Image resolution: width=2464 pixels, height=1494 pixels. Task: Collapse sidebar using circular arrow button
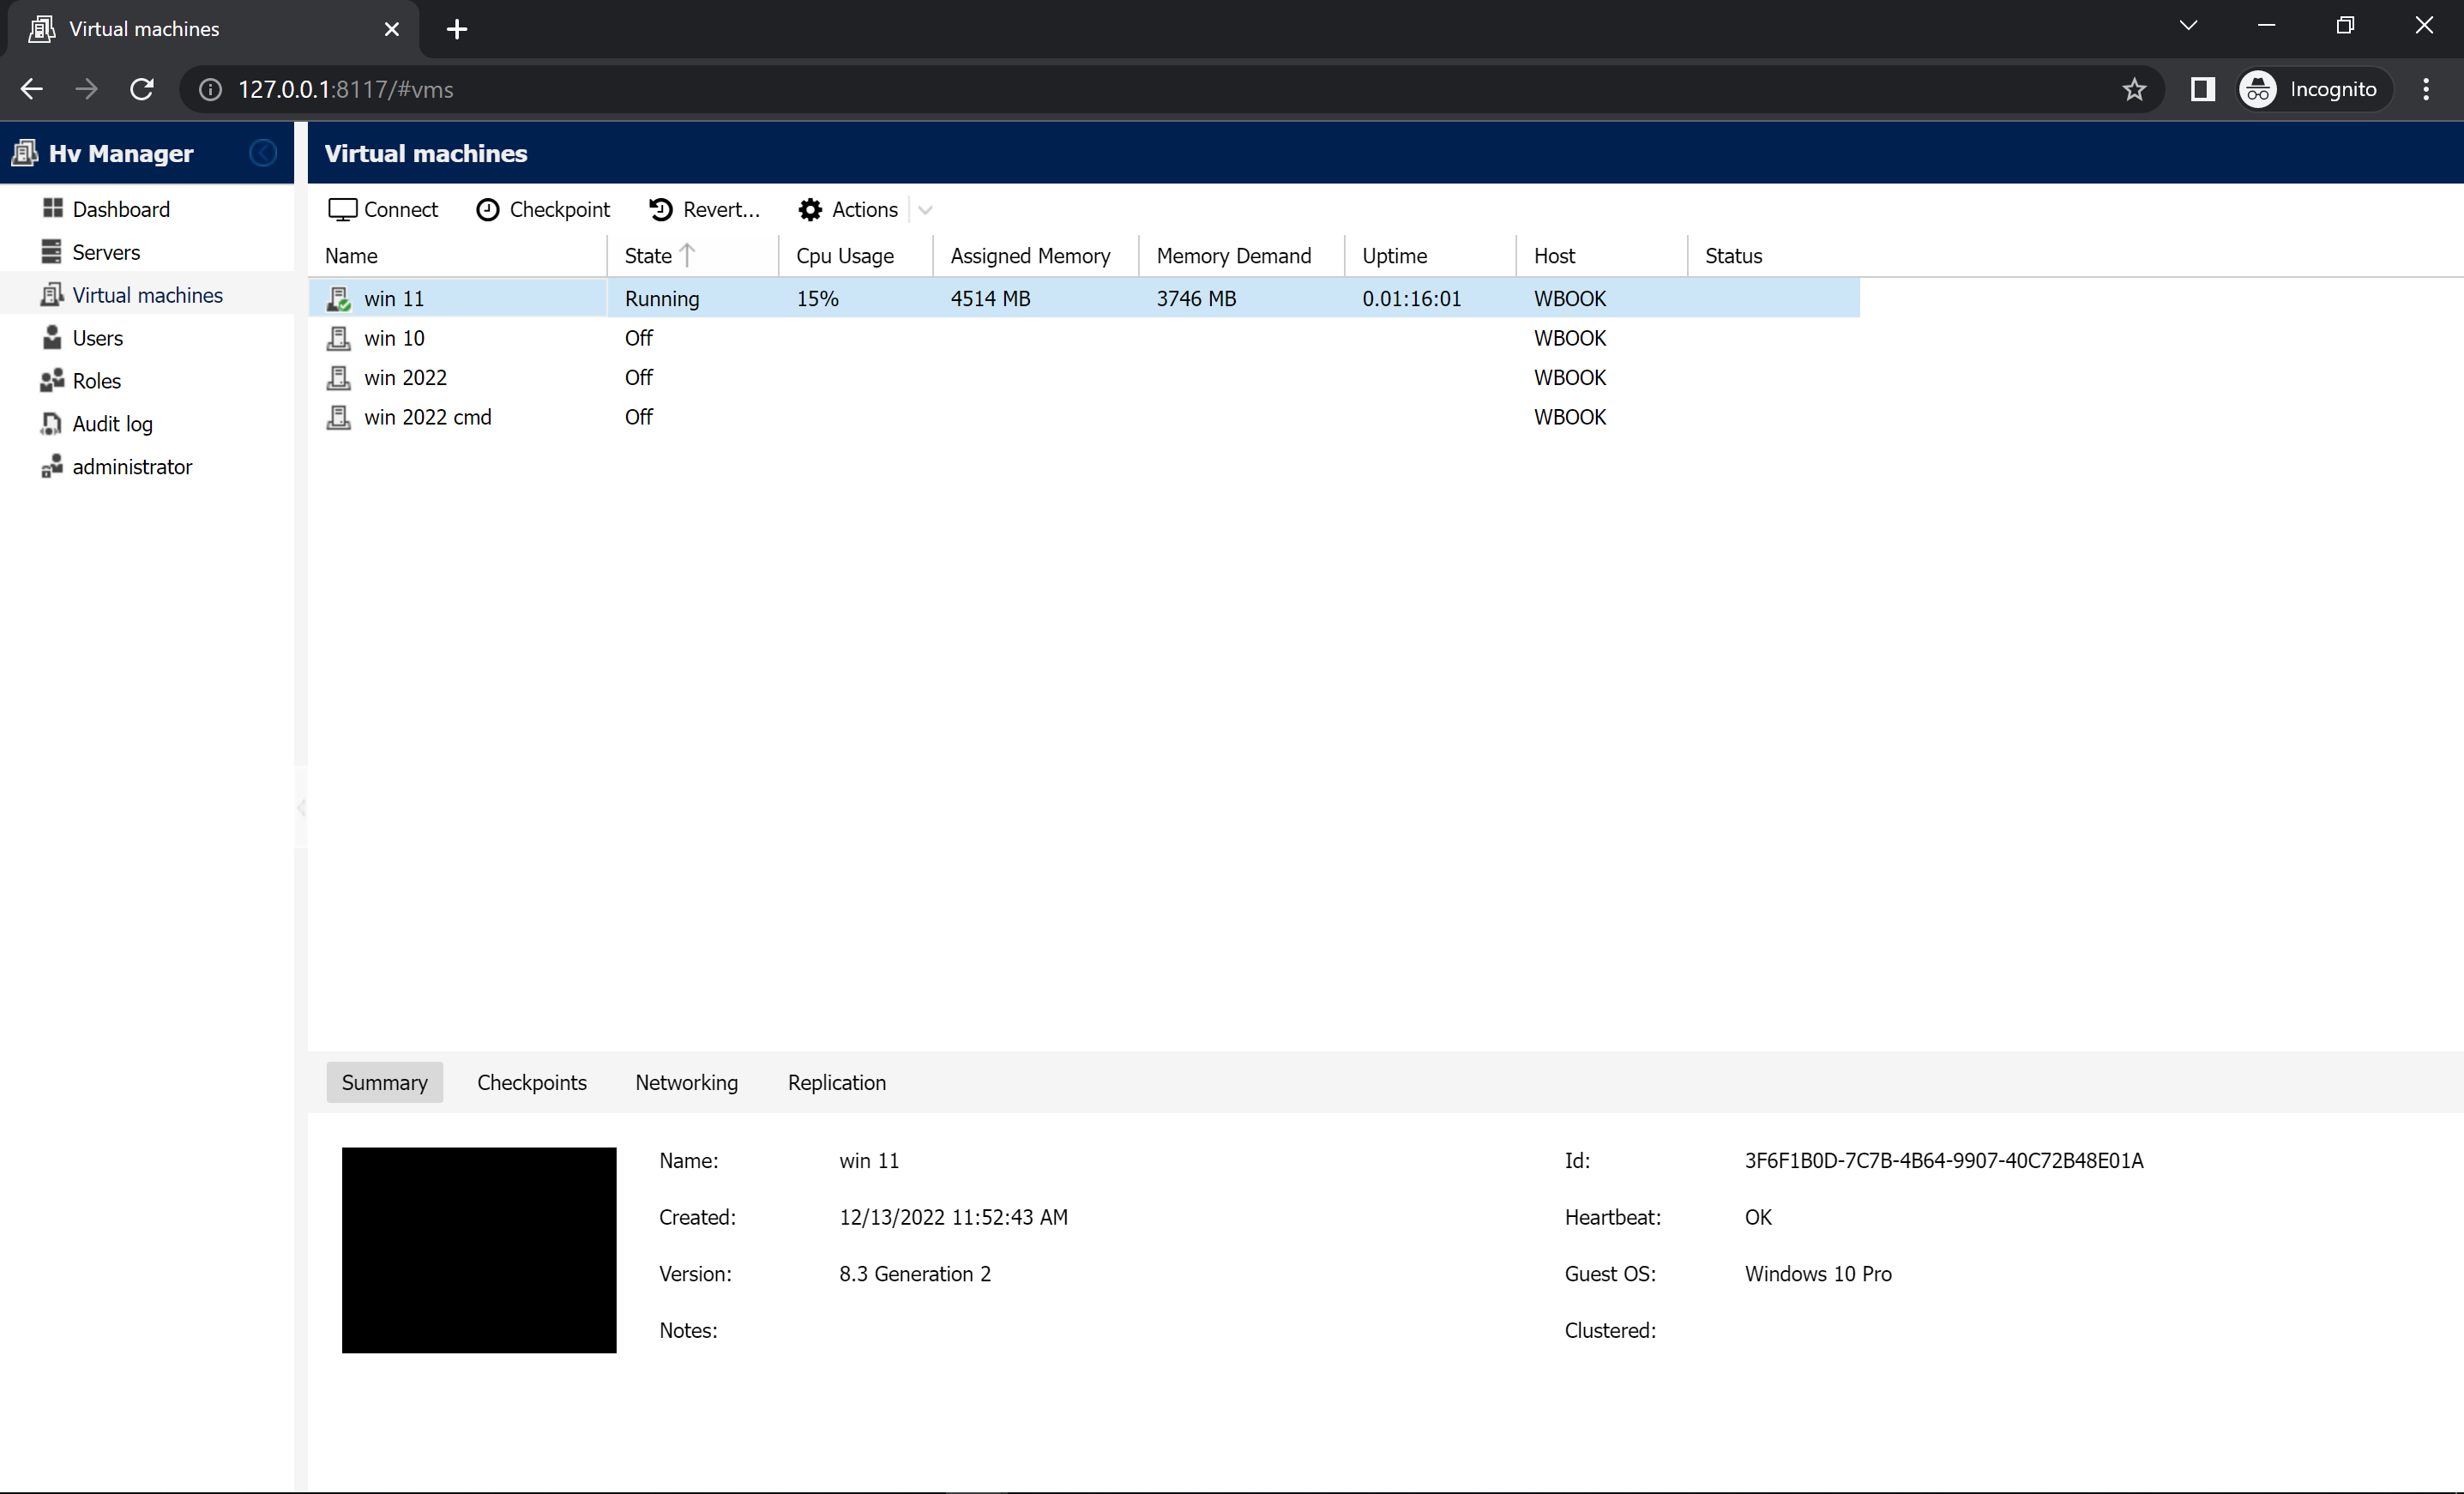pyautogui.click(x=263, y=153)
